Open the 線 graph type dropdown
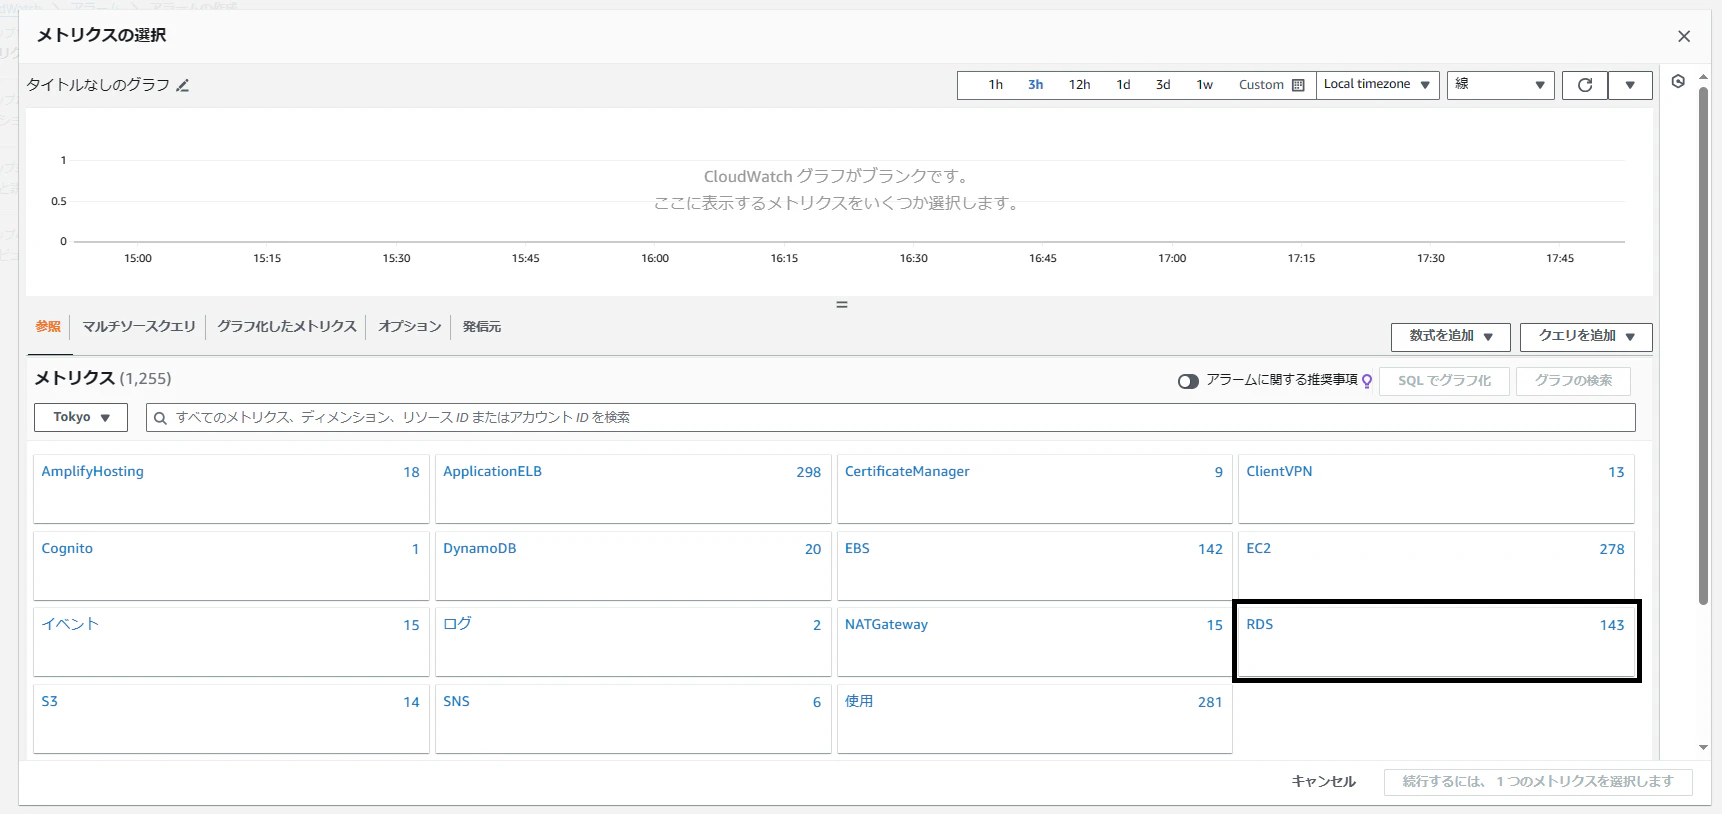1722x814 pixels. [1500, 85]
